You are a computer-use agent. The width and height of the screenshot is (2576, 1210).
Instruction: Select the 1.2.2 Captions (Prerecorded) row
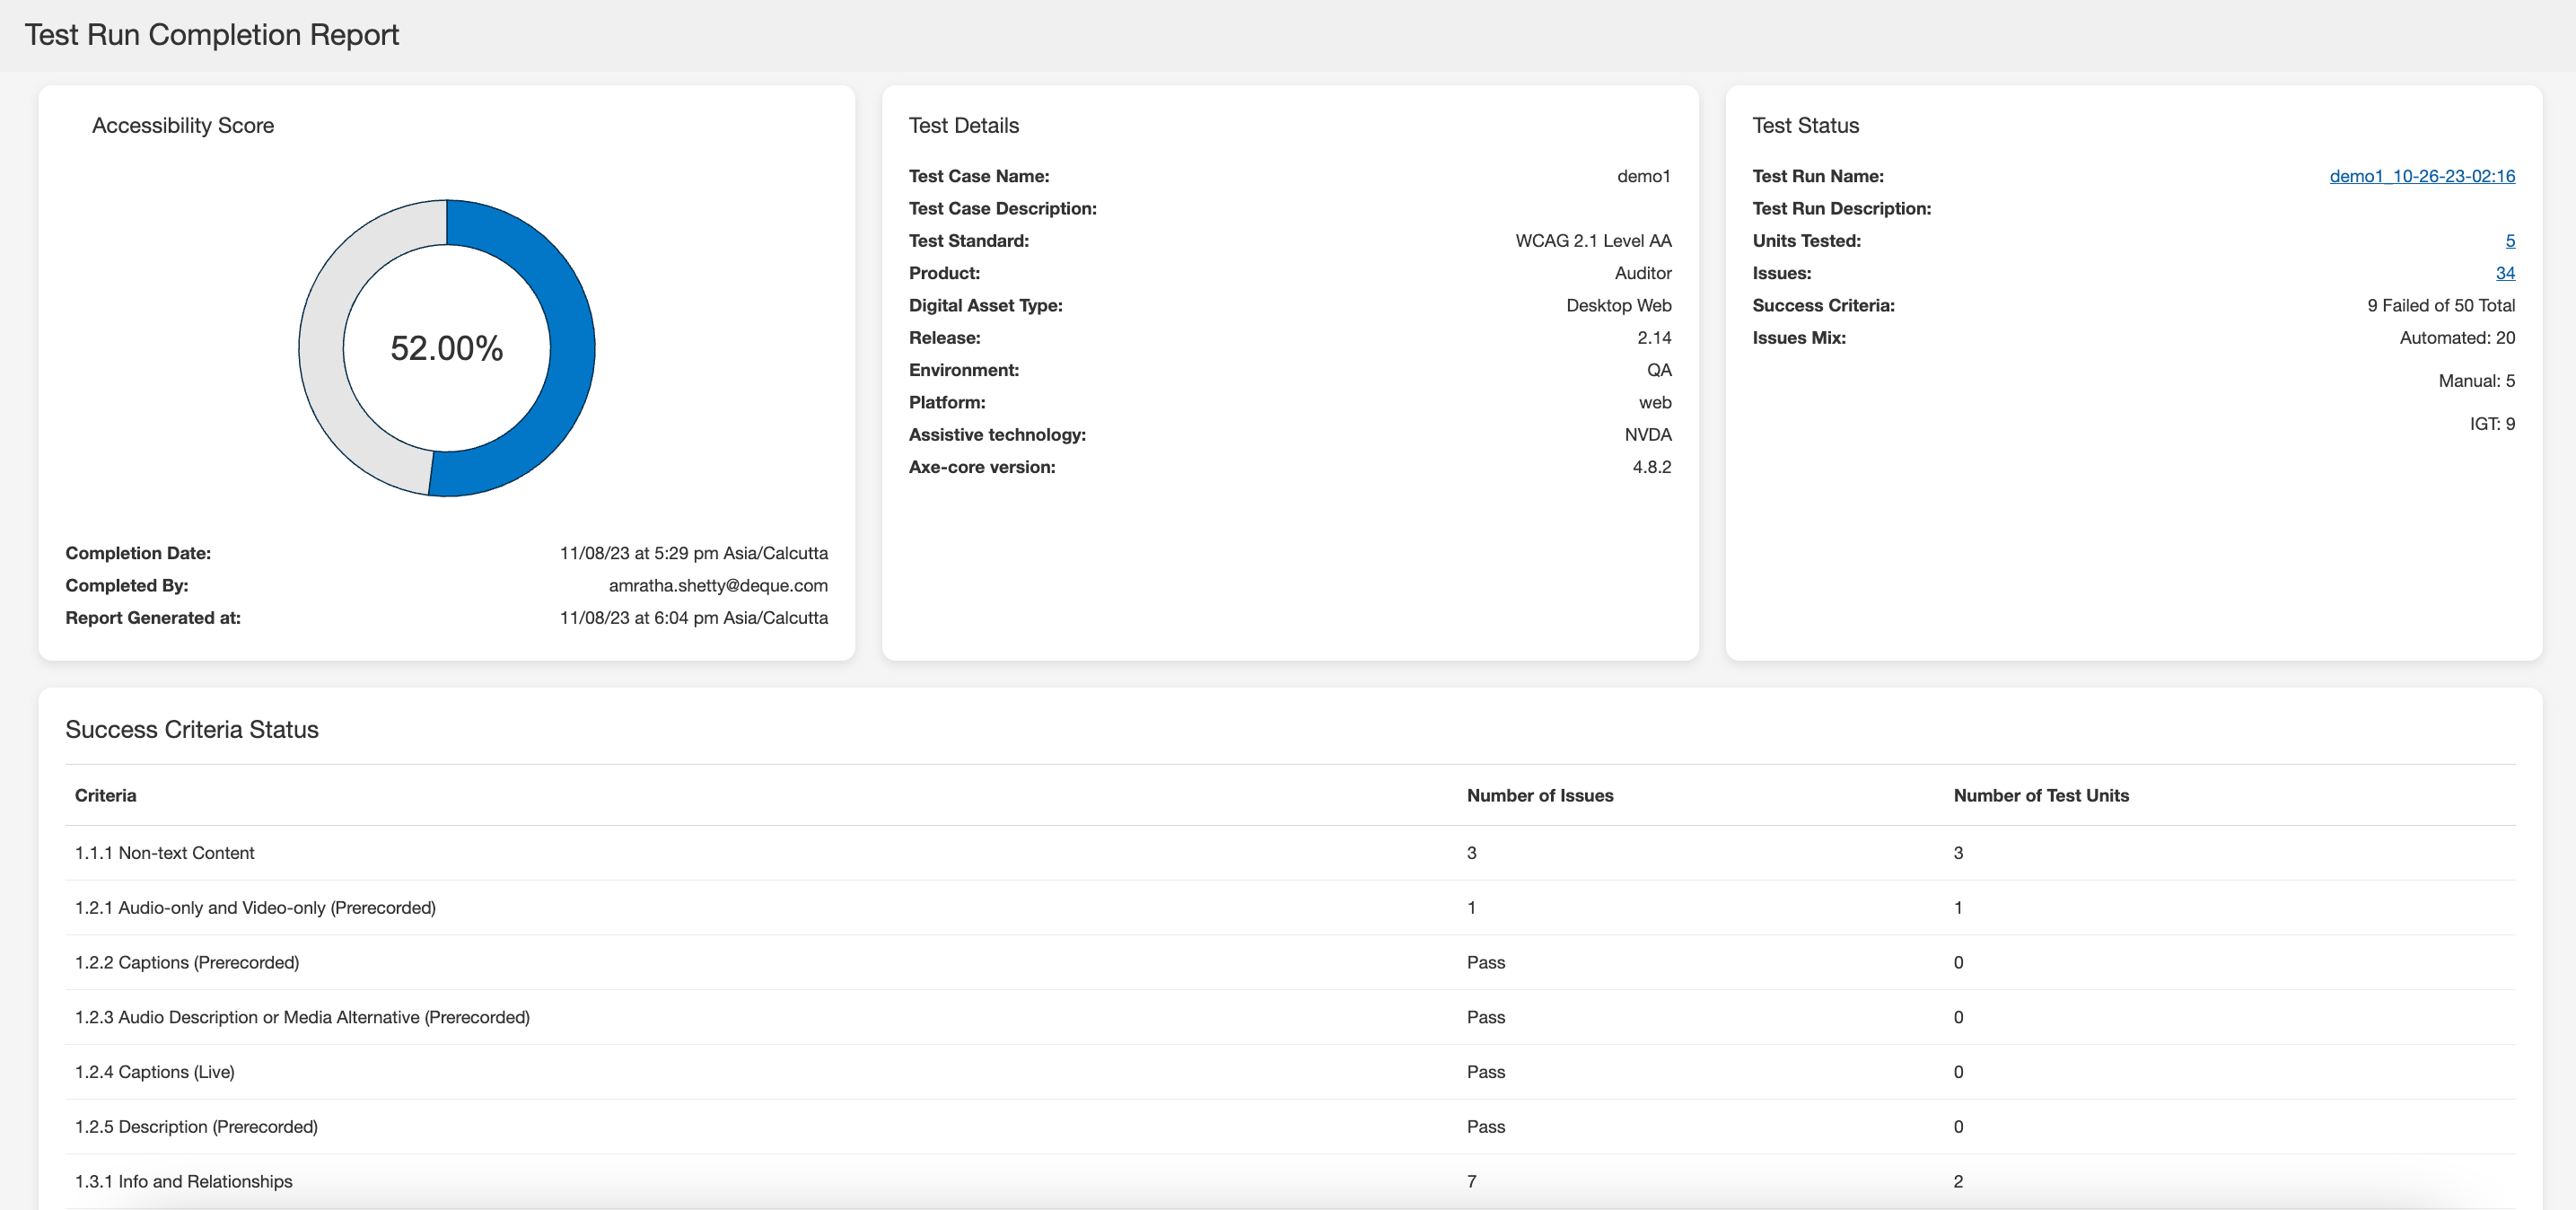coord(187,962)
